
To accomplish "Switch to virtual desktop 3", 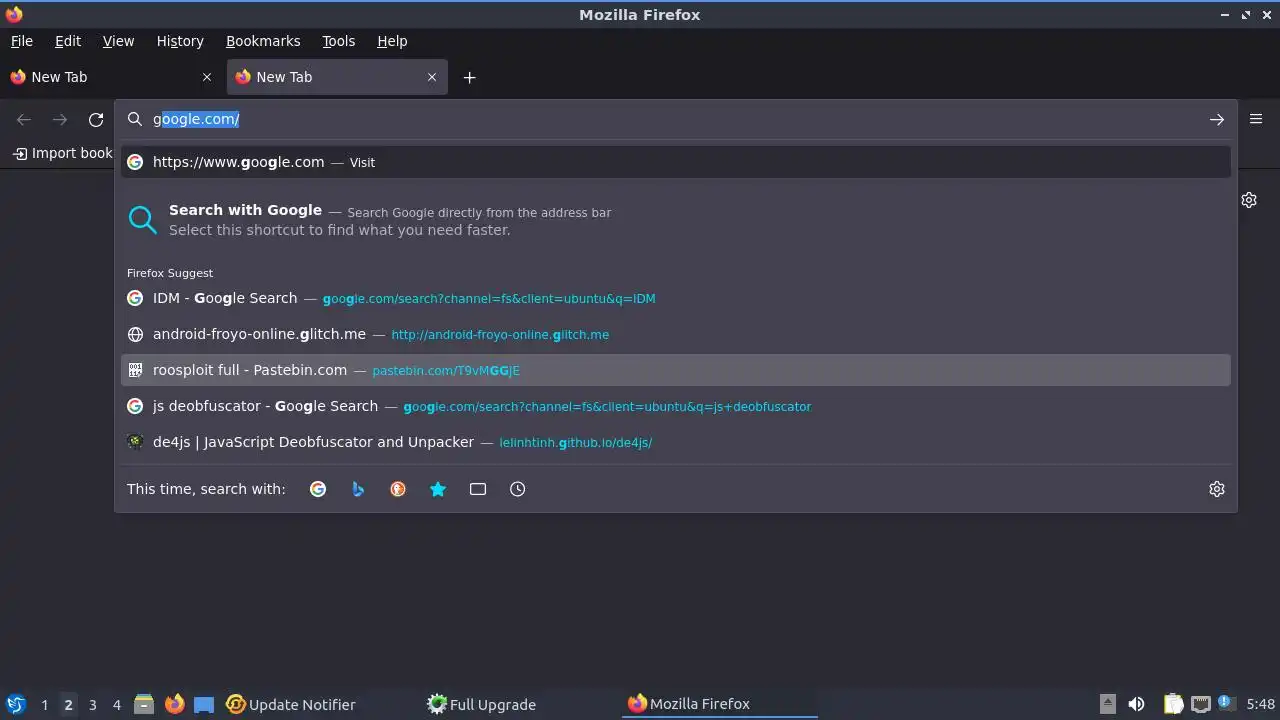I will pyautogui.click(x=92, y=704).
